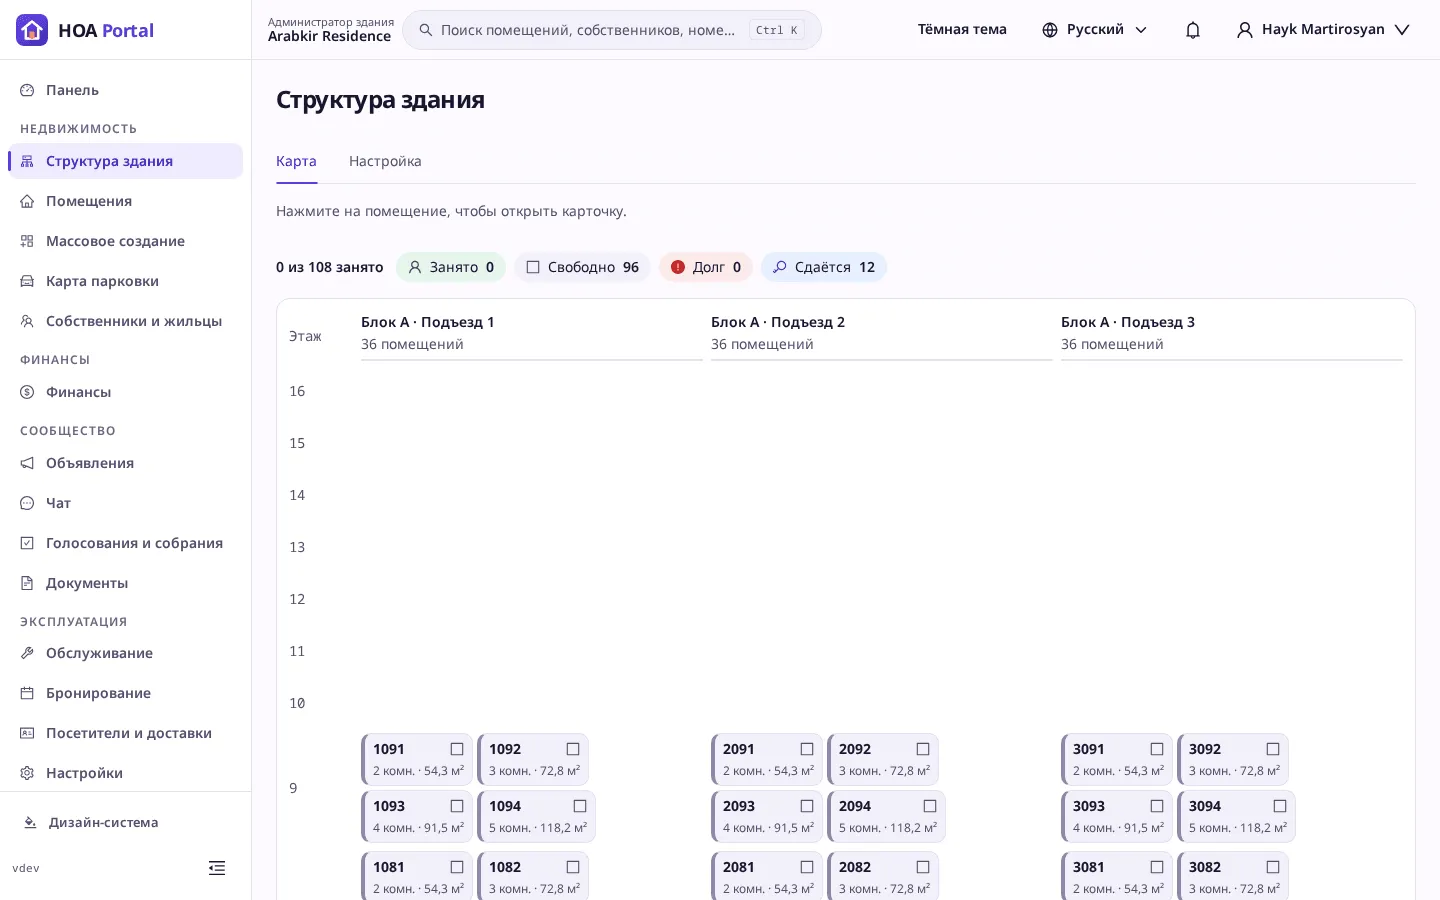Go to Посетители и доставки

[125, 733]
